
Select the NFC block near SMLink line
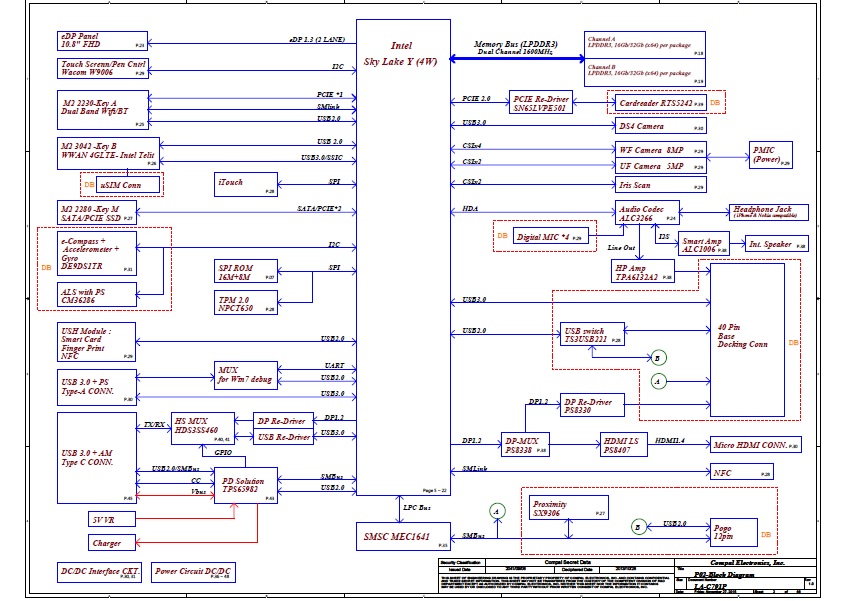pyautogui.click(x=741, y=472)
